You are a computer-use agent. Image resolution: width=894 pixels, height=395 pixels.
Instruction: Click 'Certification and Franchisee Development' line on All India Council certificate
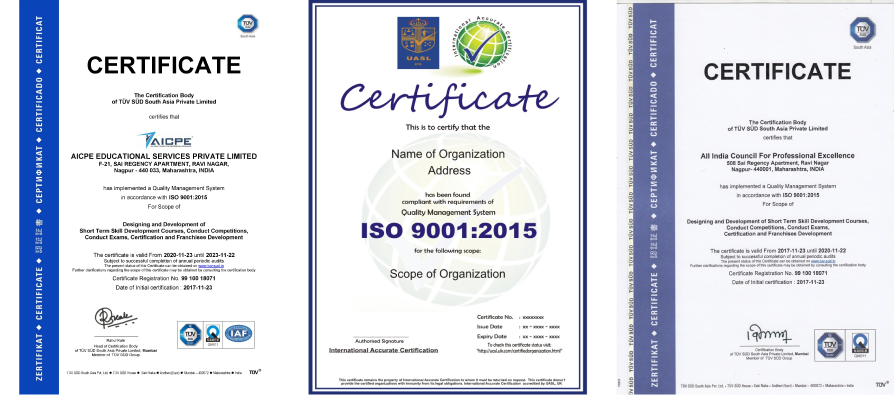pos(777,234)
